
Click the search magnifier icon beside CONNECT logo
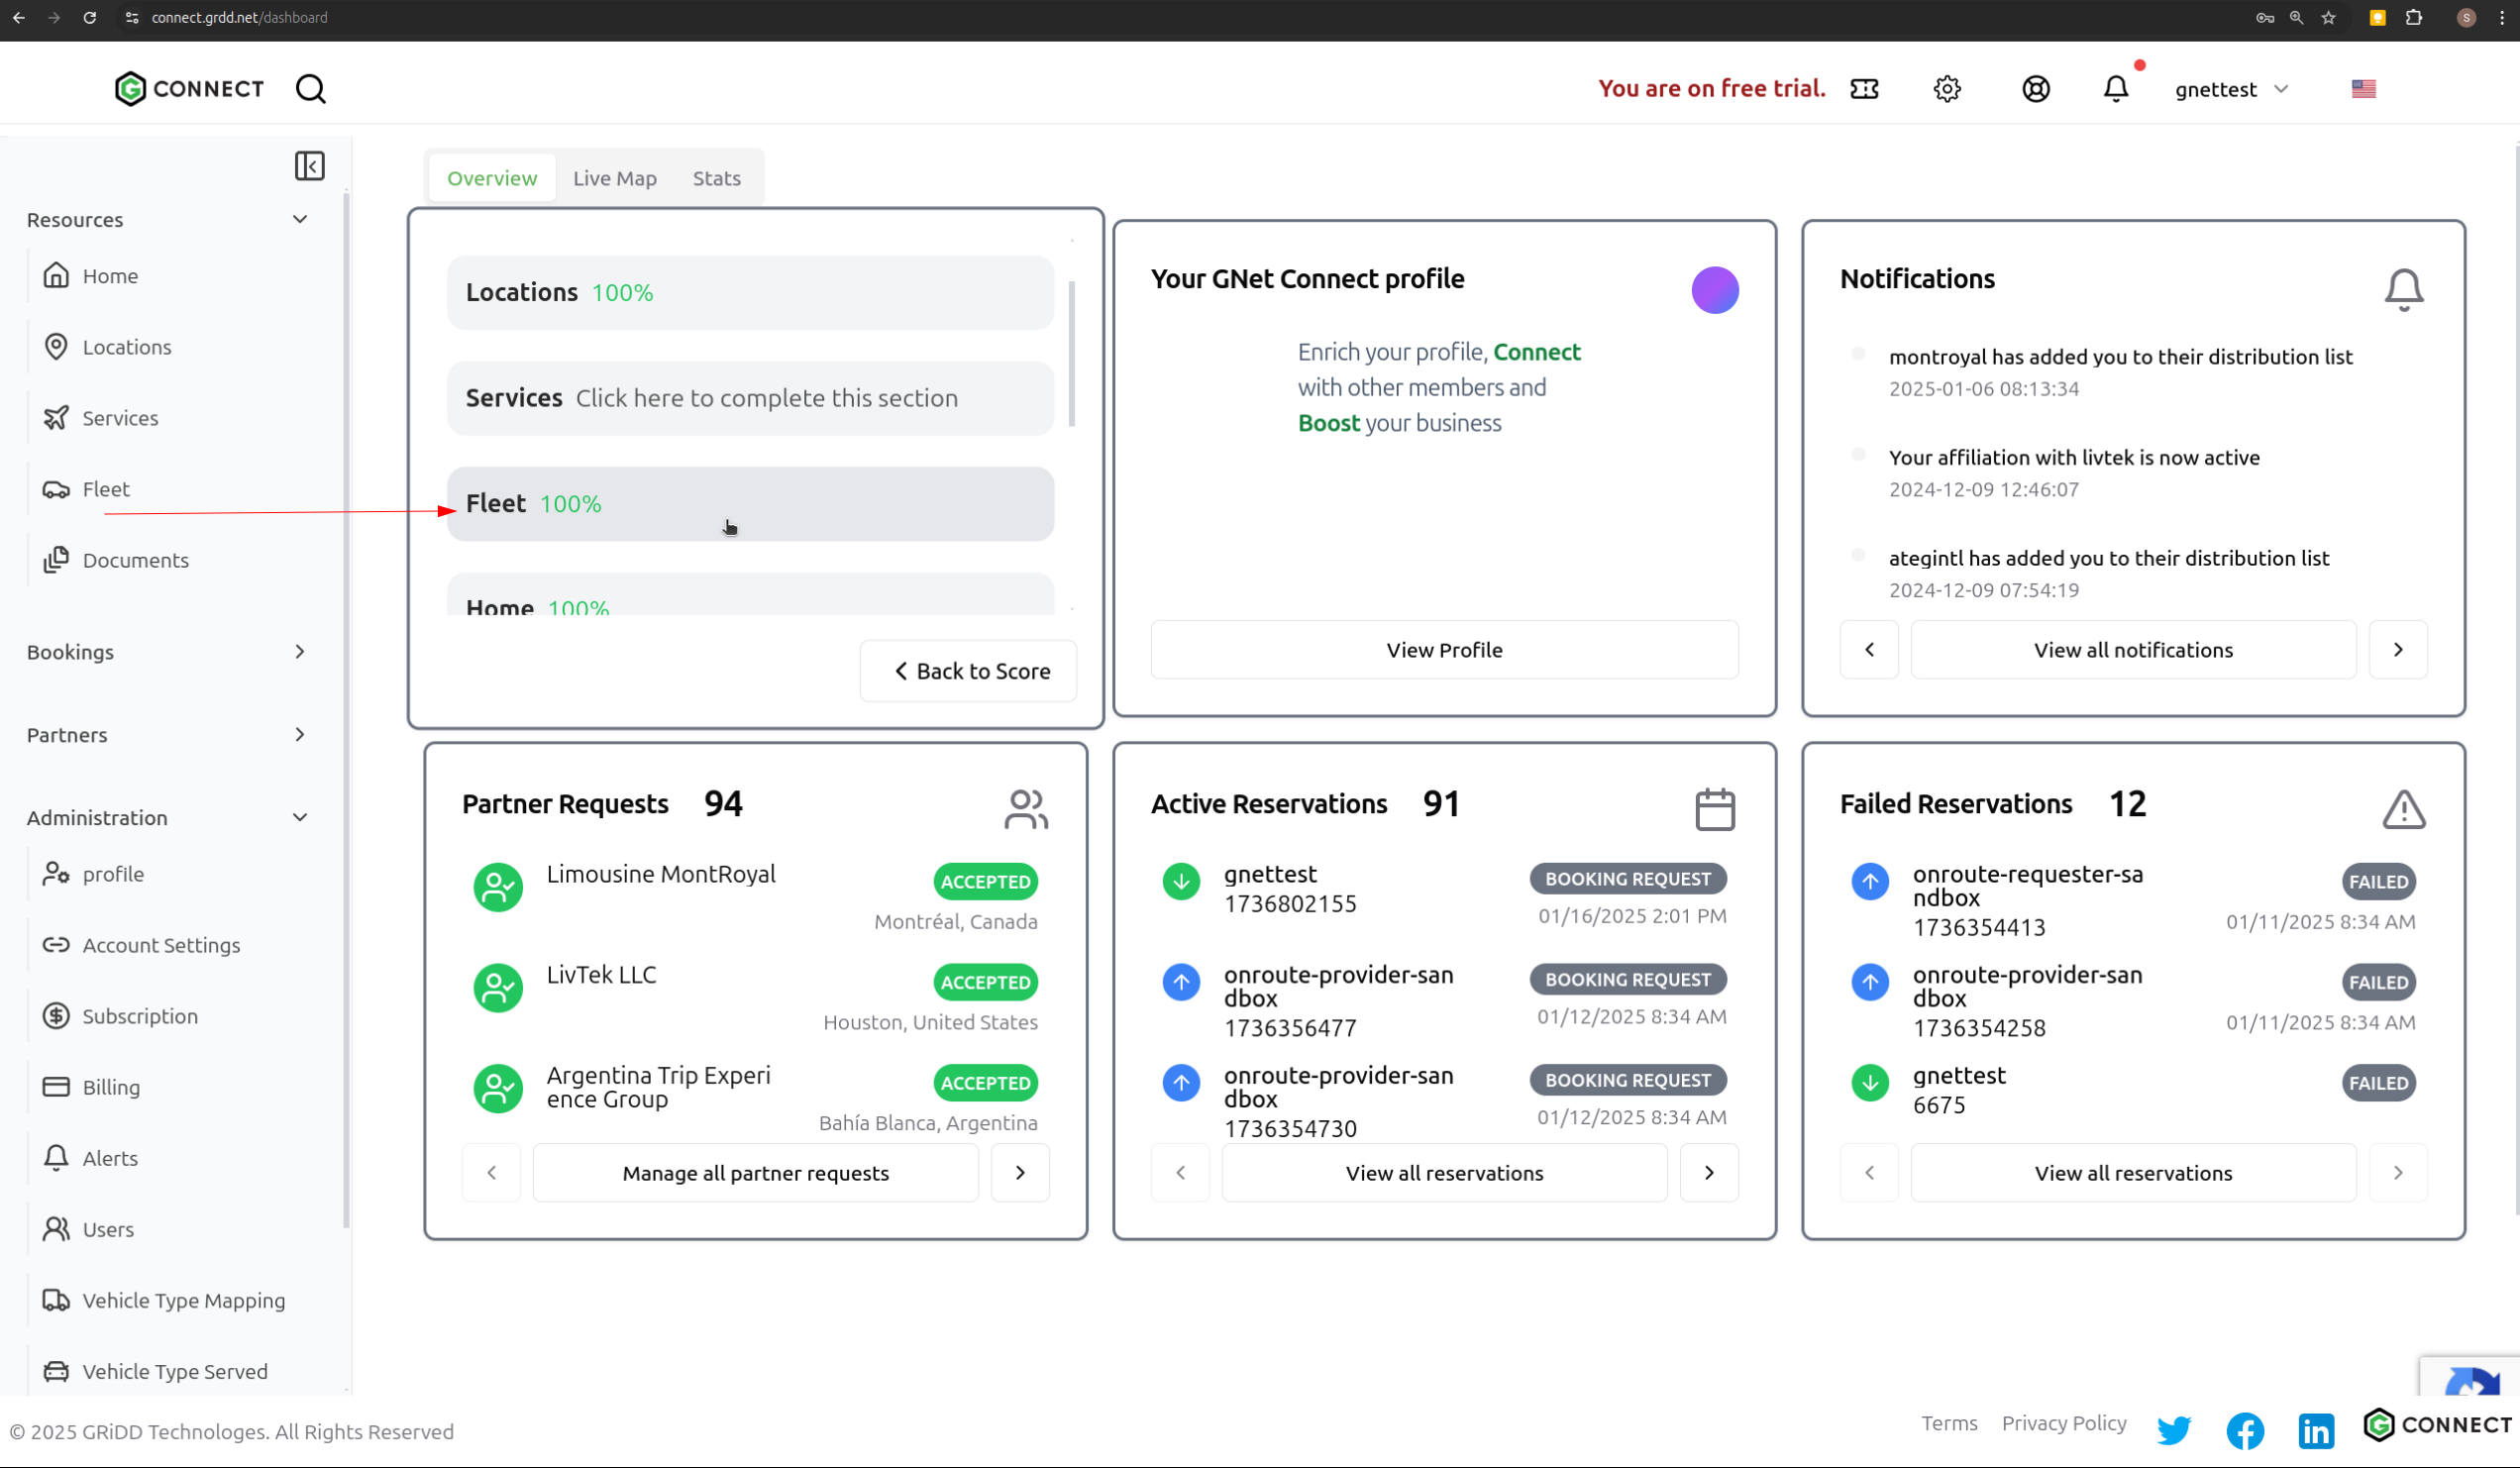[x=310, y=89]
